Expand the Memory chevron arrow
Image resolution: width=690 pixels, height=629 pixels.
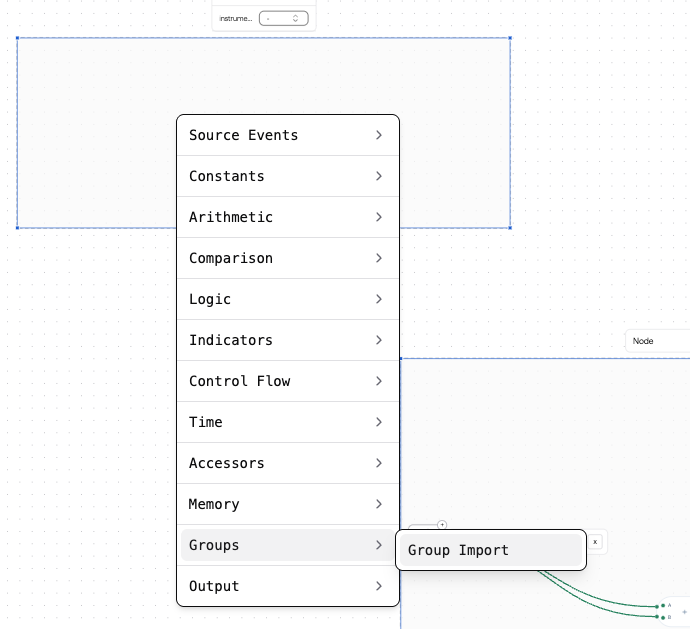point(379,504)
